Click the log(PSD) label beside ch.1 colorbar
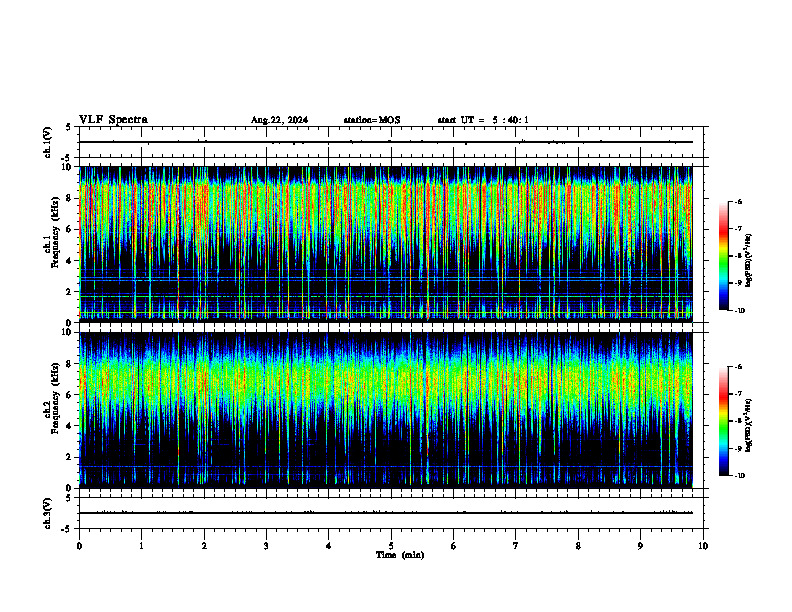 point(749,260)
